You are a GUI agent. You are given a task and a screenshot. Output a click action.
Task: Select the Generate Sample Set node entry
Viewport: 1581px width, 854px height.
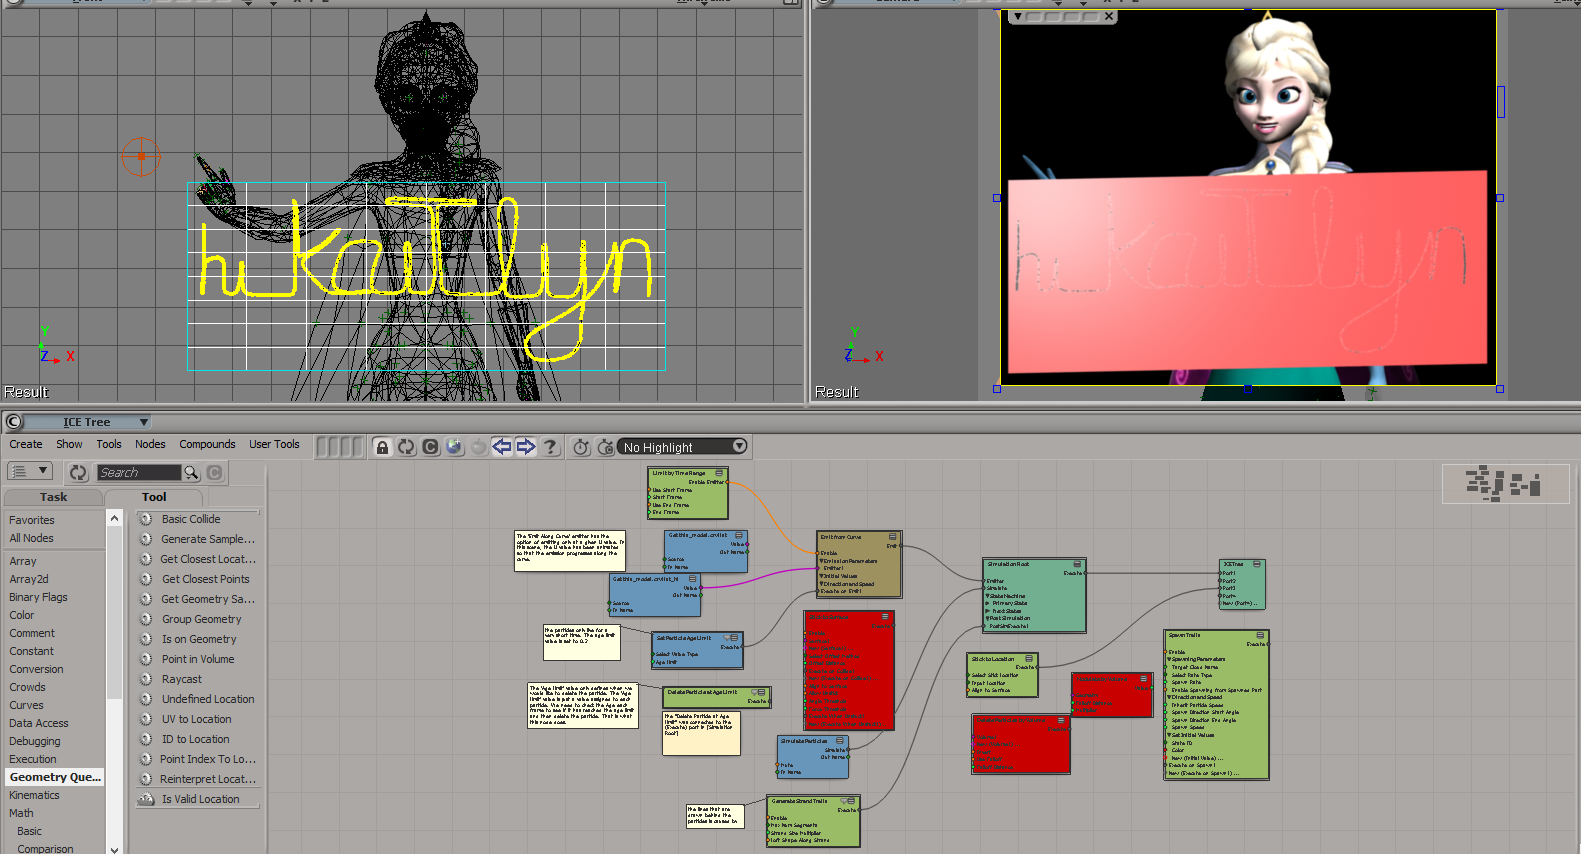tap(208, 539)
